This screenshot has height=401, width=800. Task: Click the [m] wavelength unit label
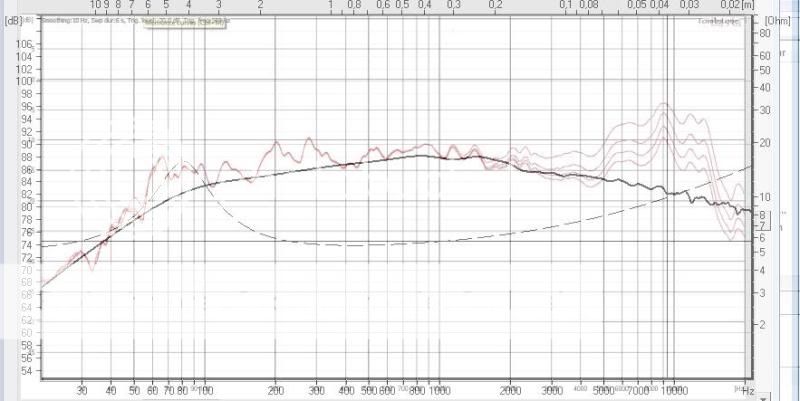(x=748, y=5)
